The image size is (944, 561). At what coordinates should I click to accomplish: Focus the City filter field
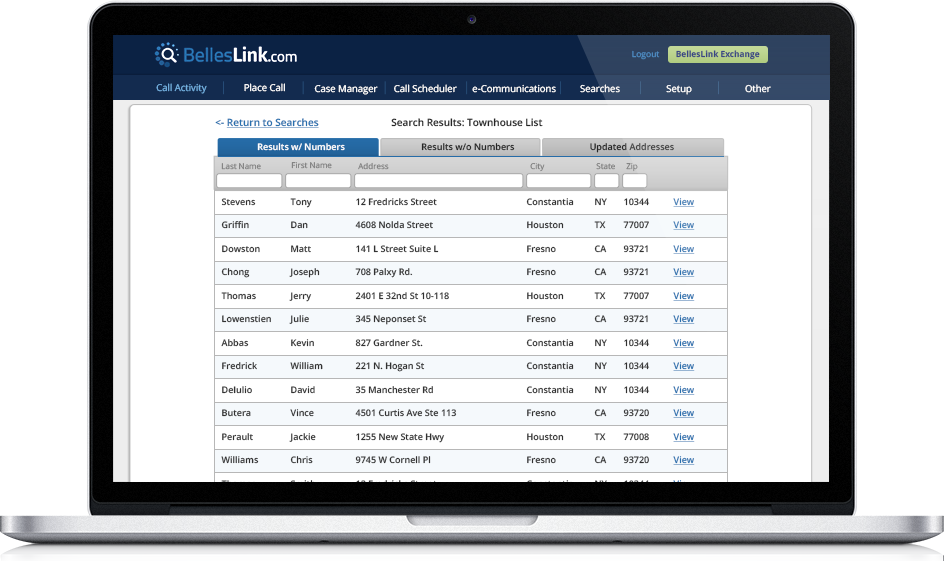(559, 181)
